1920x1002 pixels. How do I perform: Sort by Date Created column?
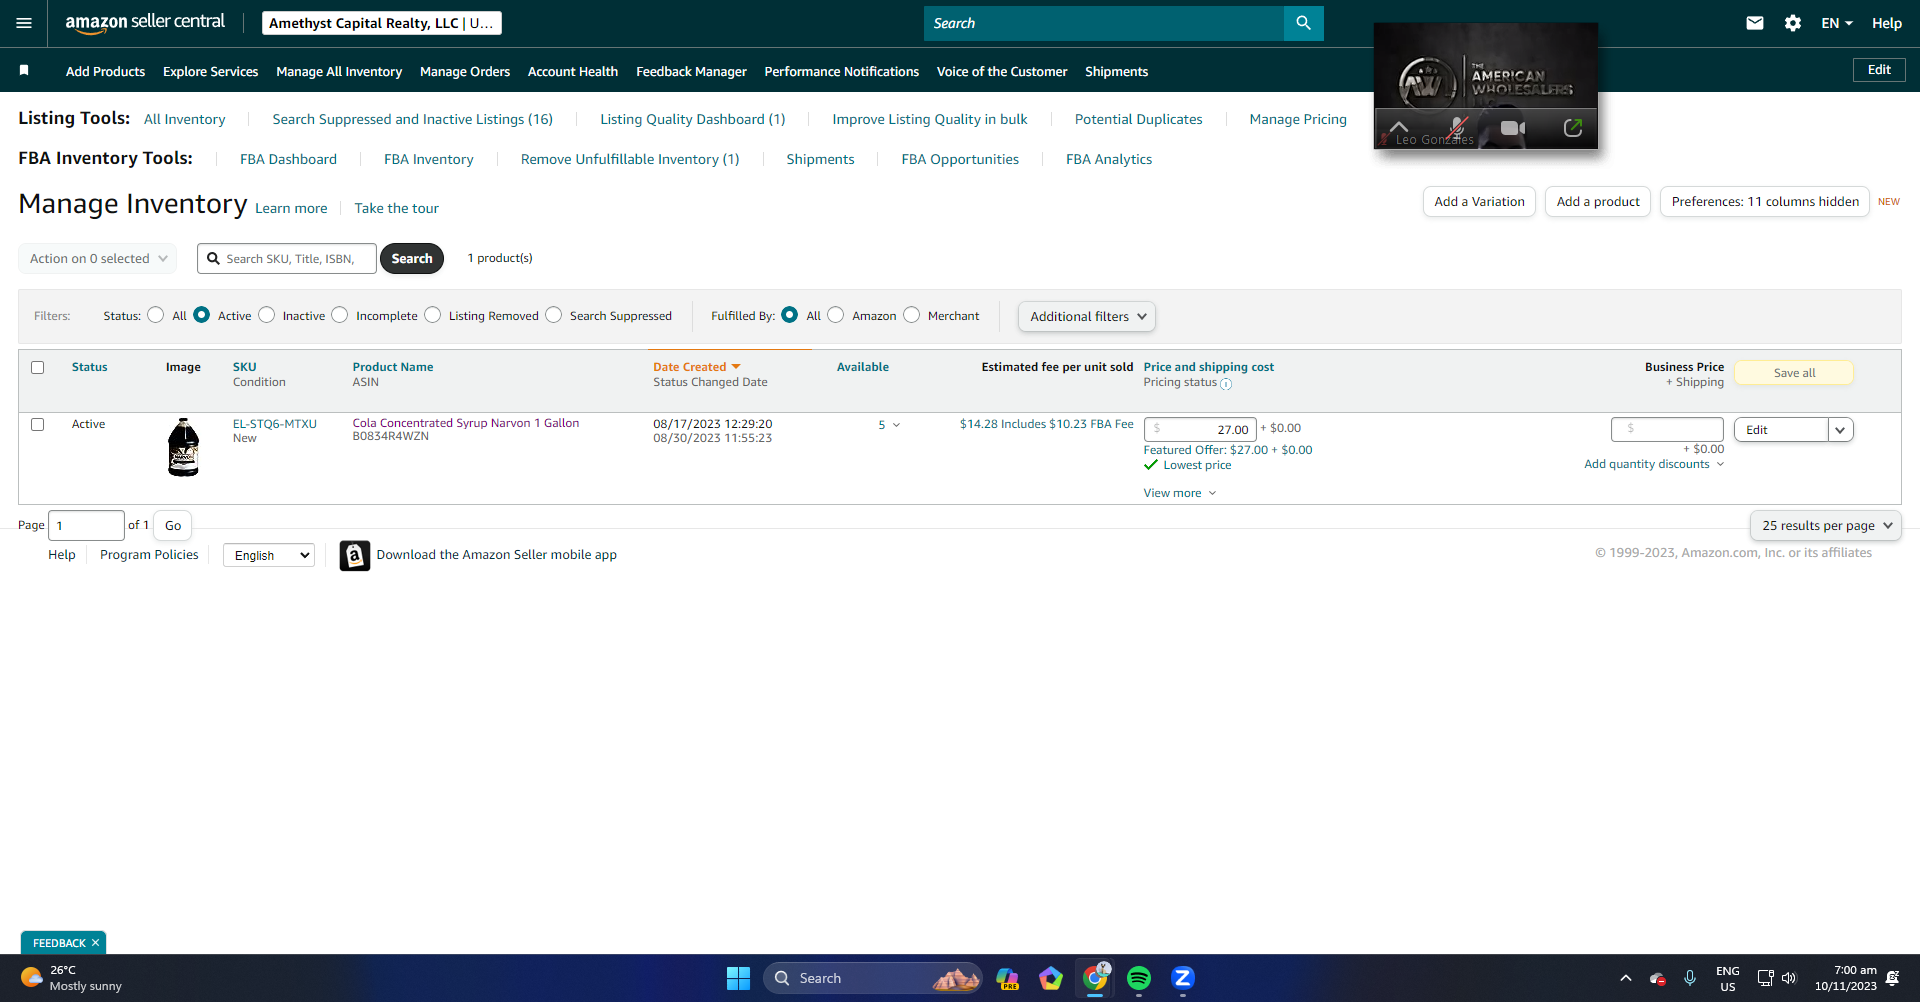click(x=697, y=367)
